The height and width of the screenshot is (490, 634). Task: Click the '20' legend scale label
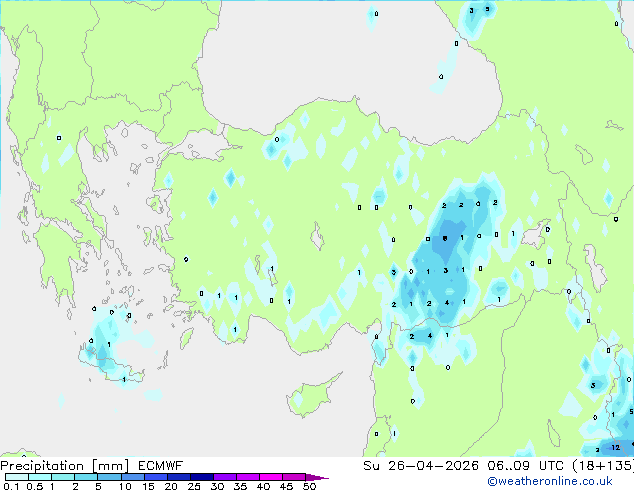(171, 486)
